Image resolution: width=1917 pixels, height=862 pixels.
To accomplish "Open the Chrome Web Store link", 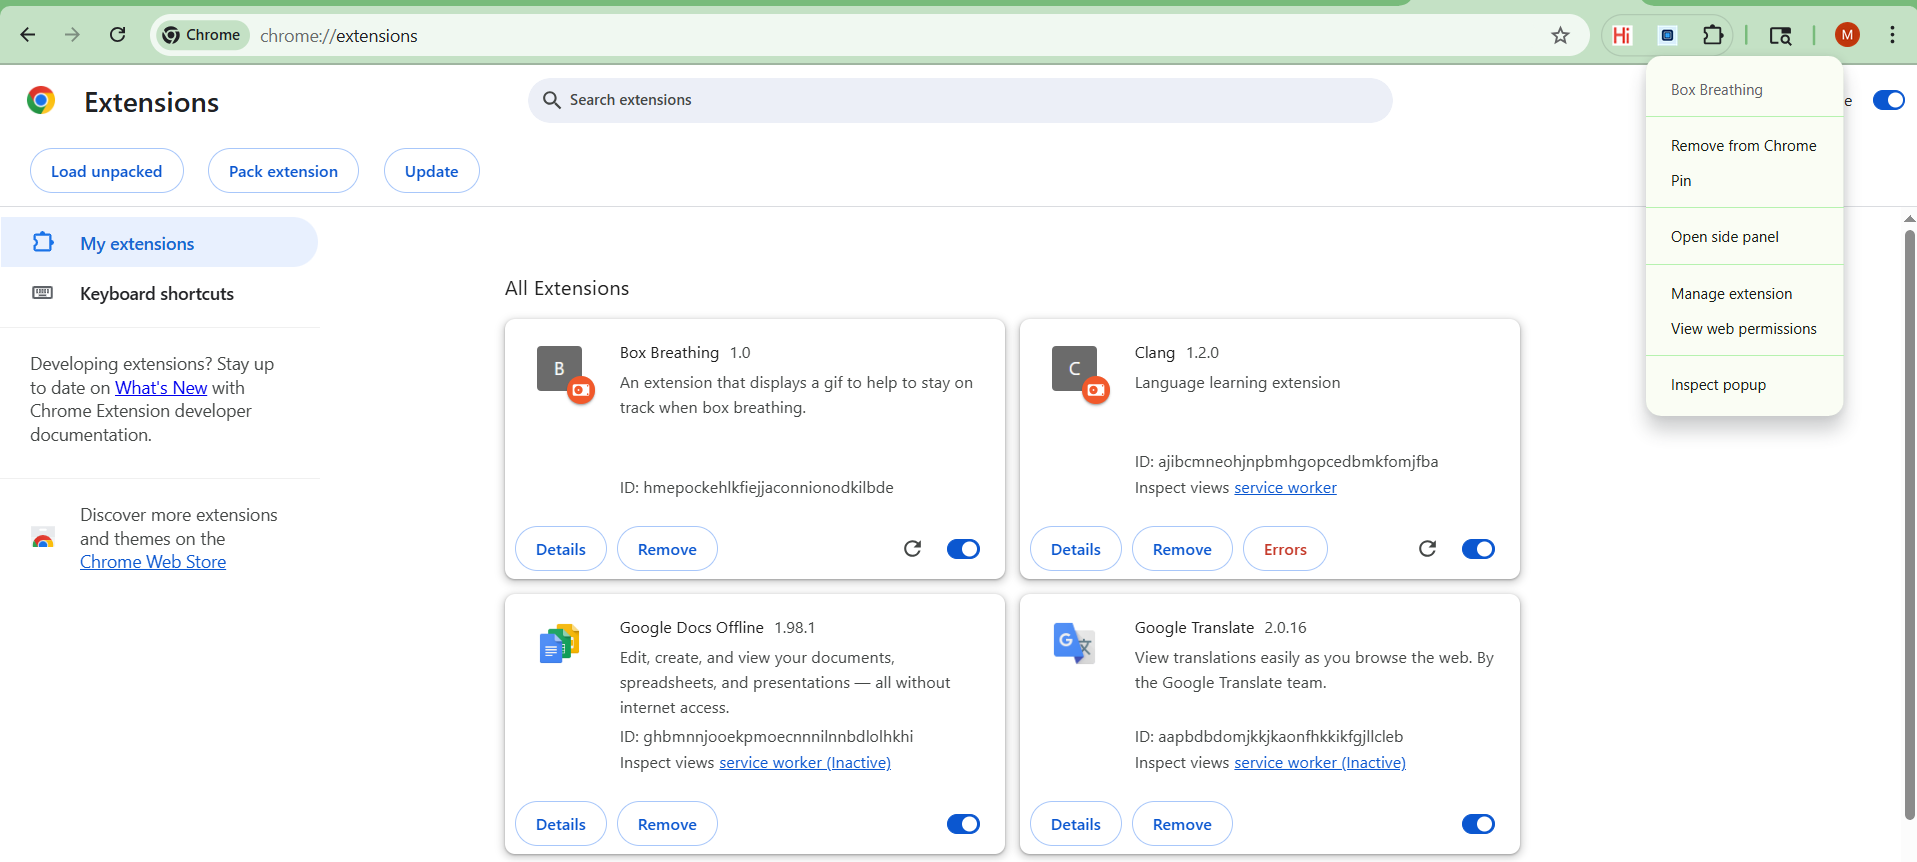I will (153, 562).
